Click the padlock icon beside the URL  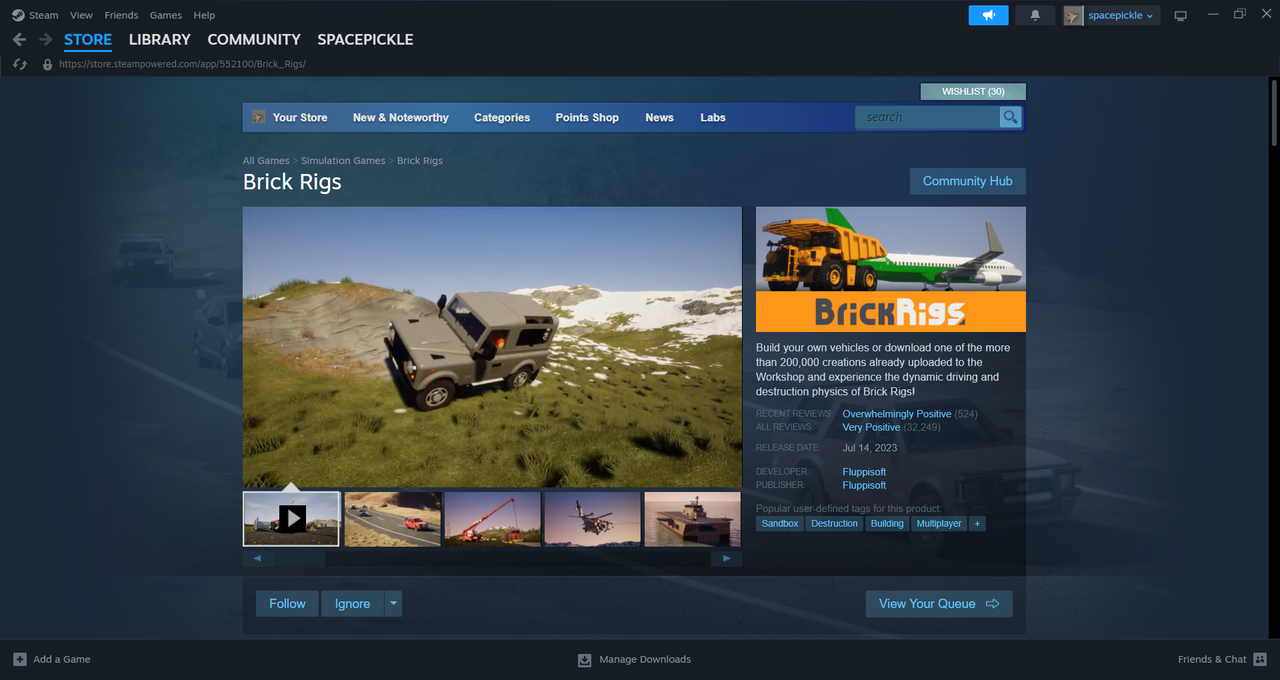47,64
